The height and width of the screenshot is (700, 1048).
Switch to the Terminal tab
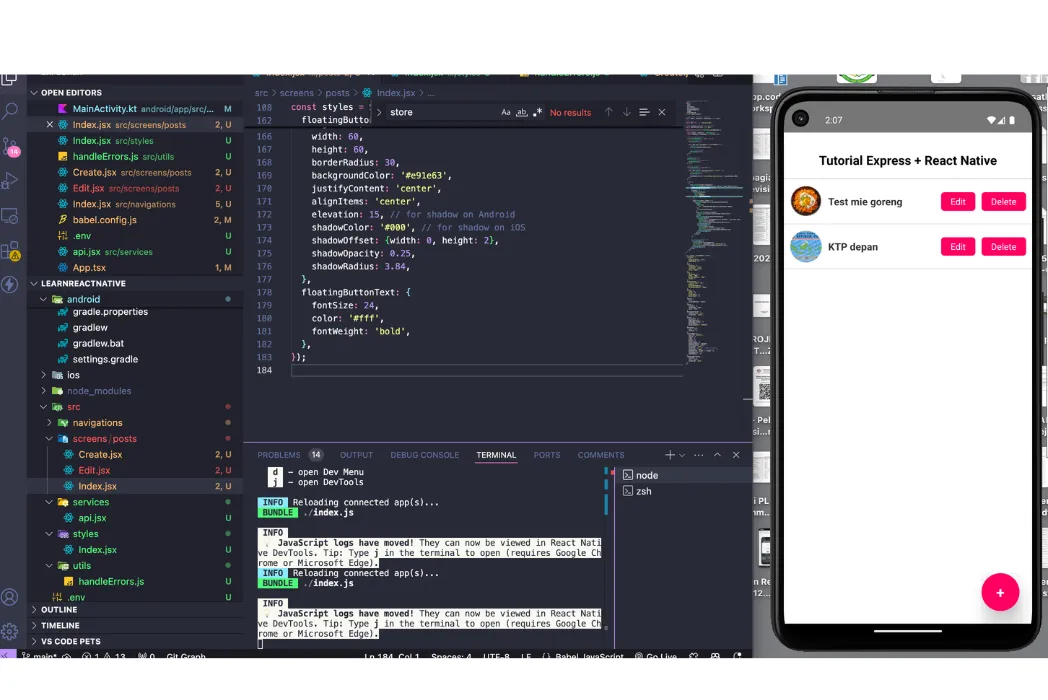(x=496, y=455)
